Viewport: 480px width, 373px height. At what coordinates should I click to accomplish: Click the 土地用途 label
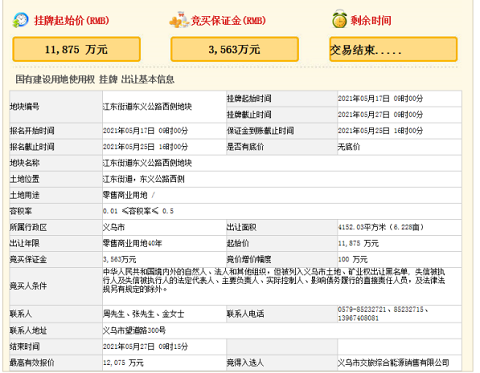pos(25,195)
